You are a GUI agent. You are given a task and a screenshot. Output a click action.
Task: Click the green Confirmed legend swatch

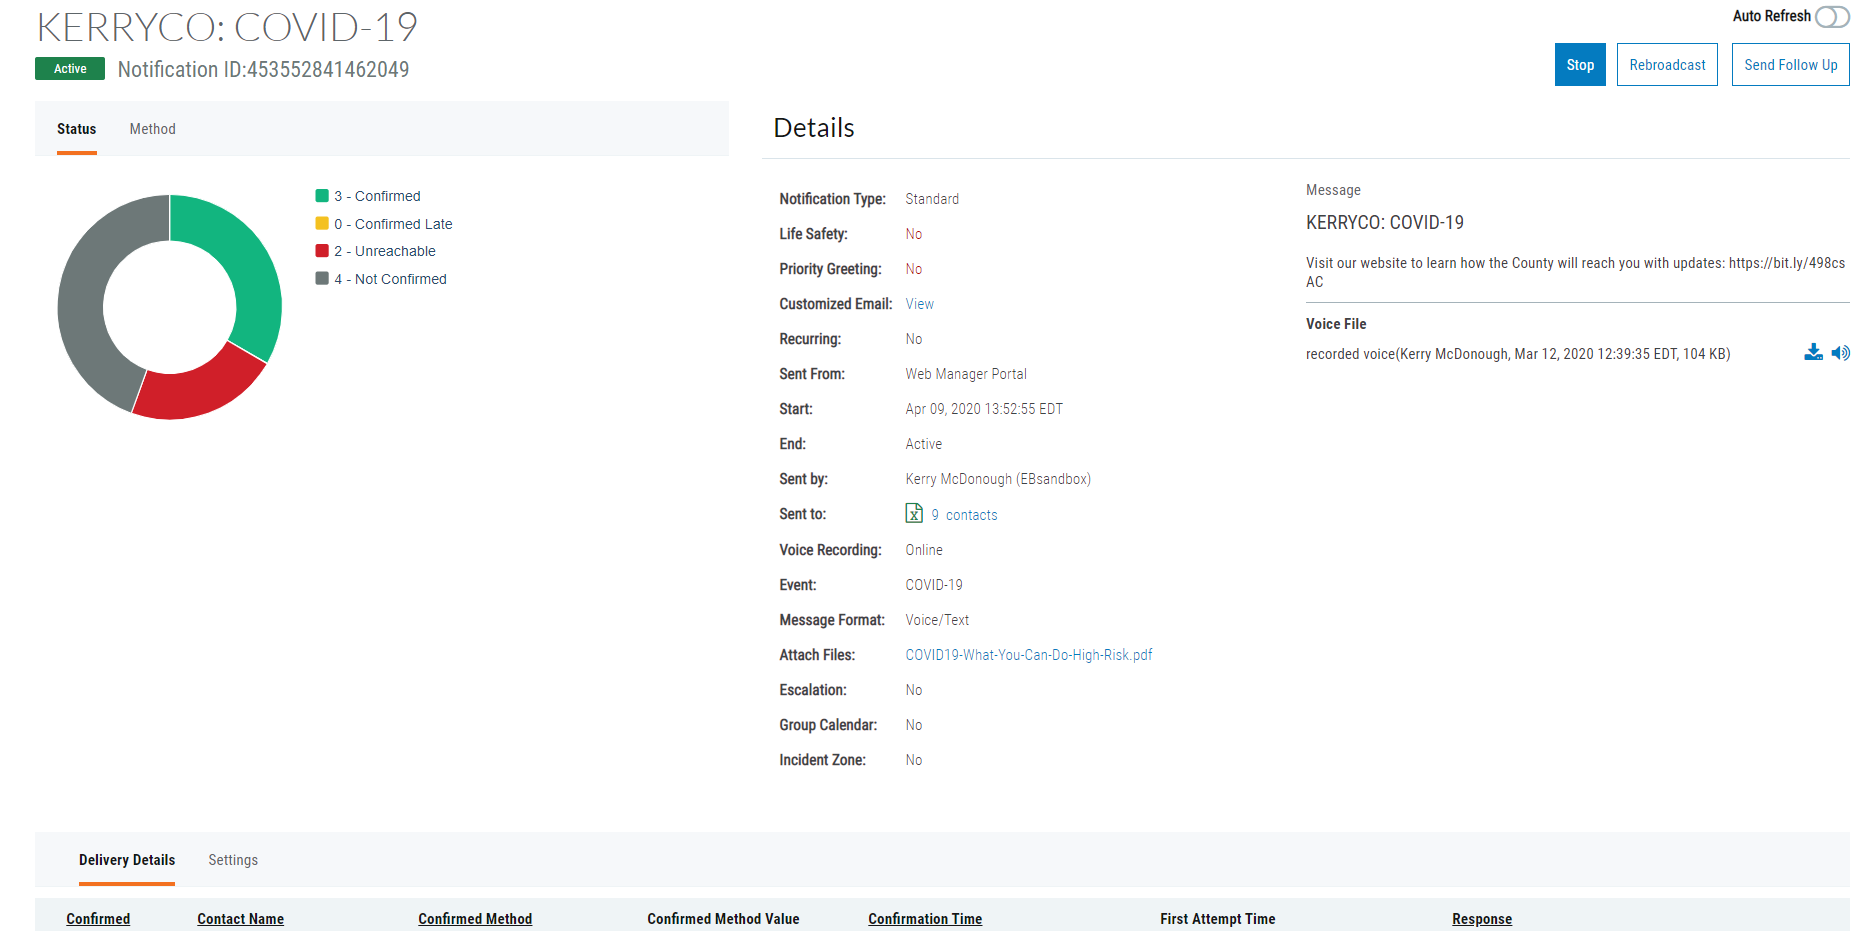(322, 196)
